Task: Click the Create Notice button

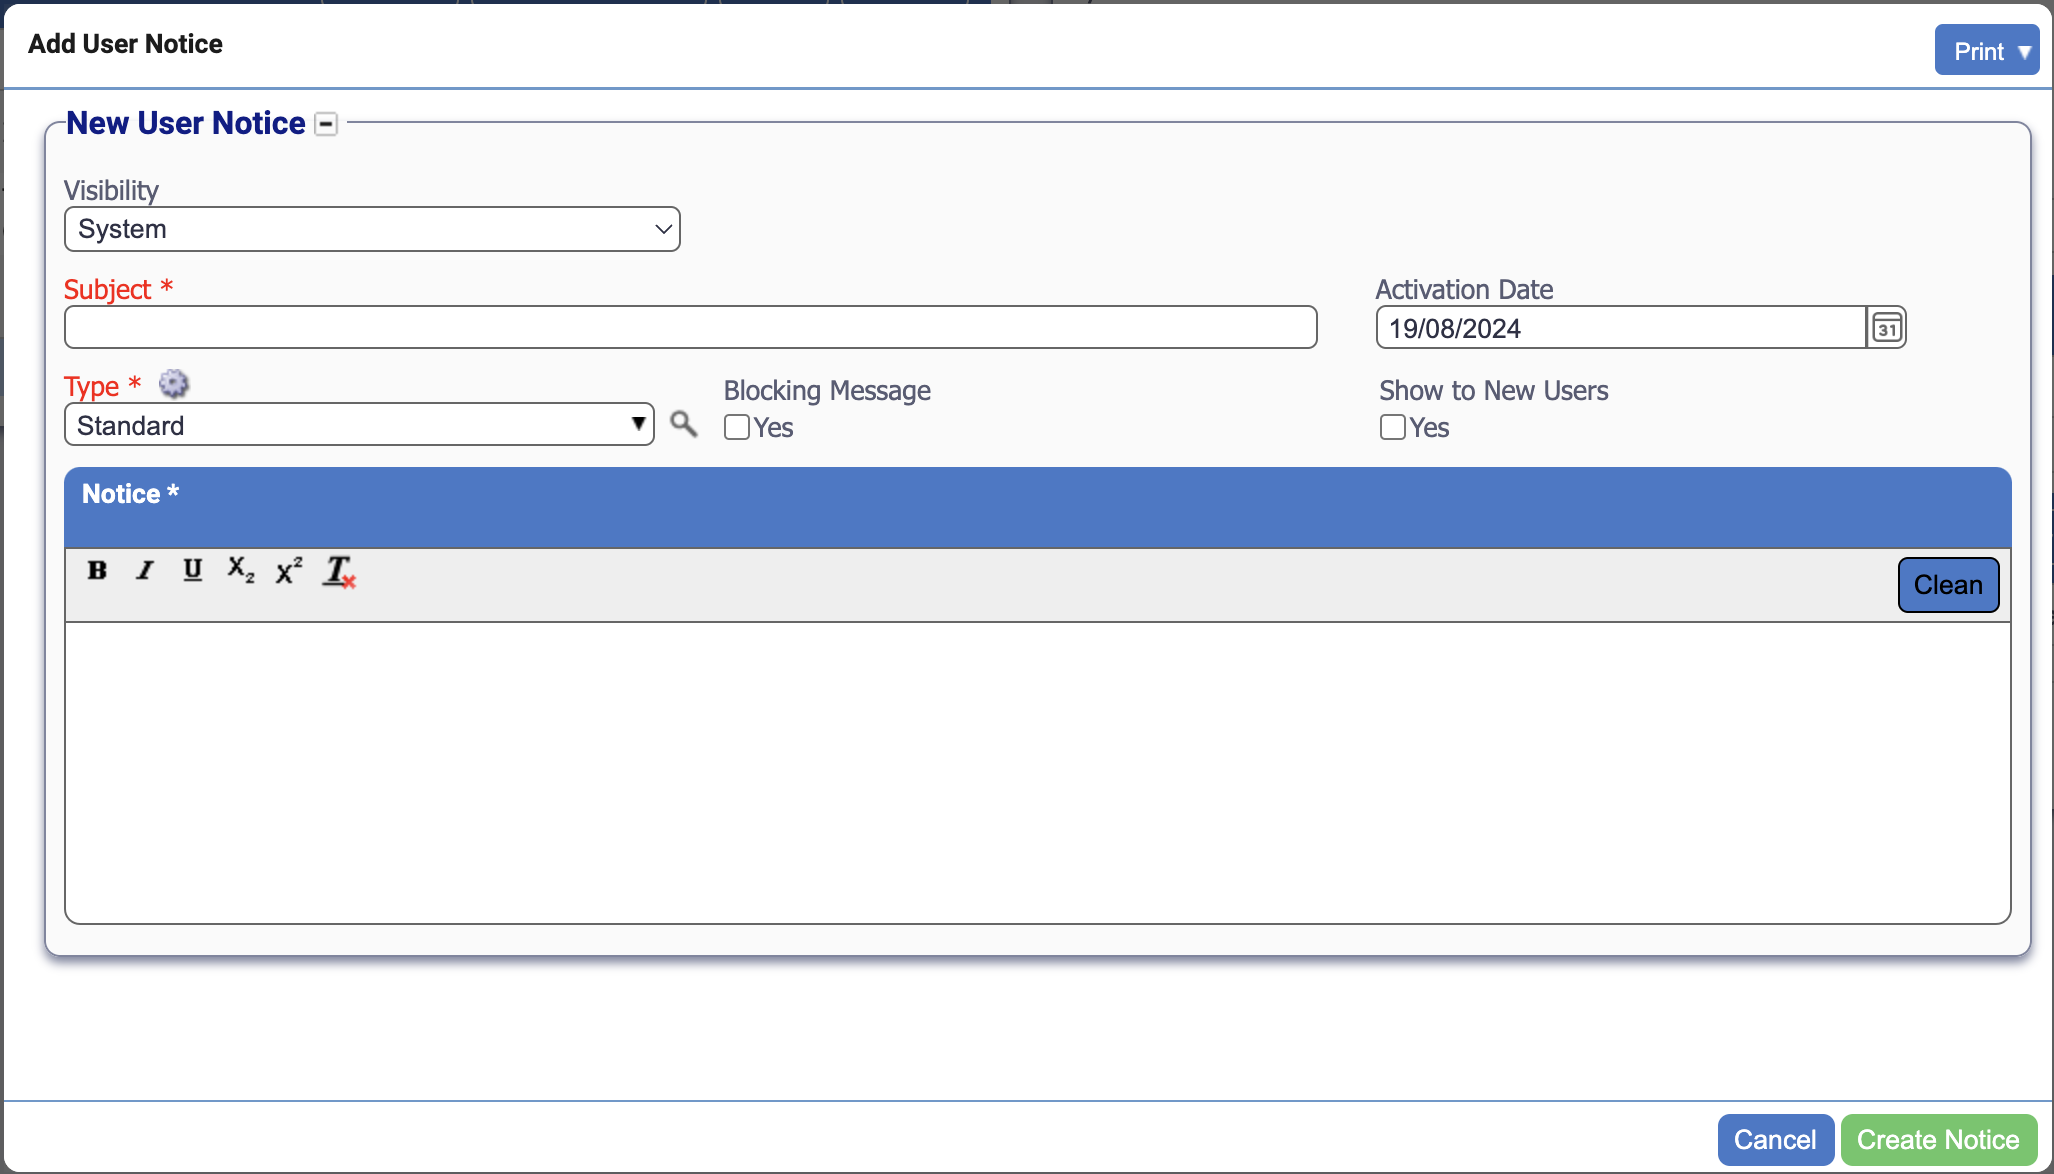Action: coord(1938,1140)
